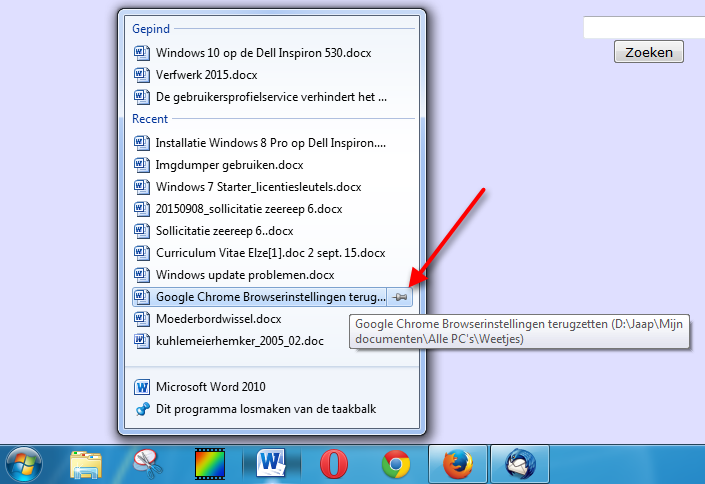Click the Zoeken button
This screenshot has height=484, width=705.
[649, 52]
